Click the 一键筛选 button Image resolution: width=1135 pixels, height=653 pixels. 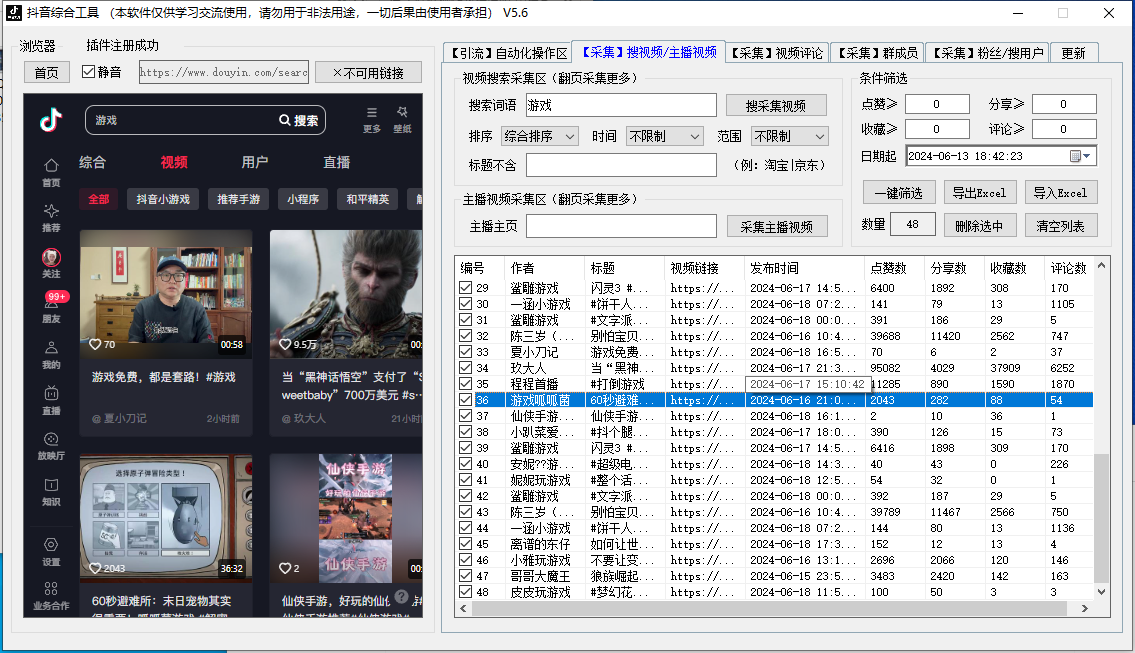[898, 193]
